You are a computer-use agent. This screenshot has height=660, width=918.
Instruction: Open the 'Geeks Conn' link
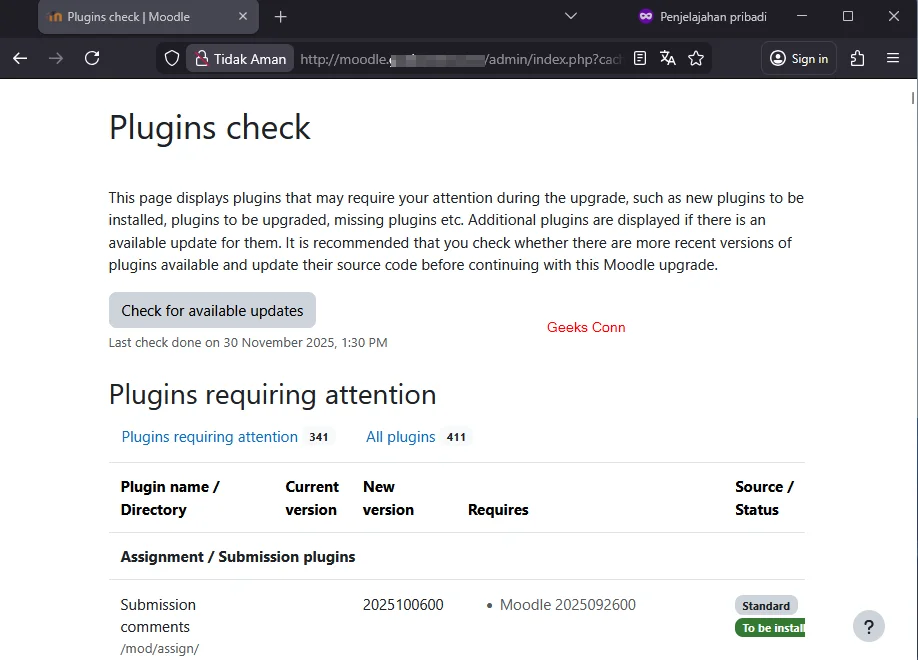point(586,327)
